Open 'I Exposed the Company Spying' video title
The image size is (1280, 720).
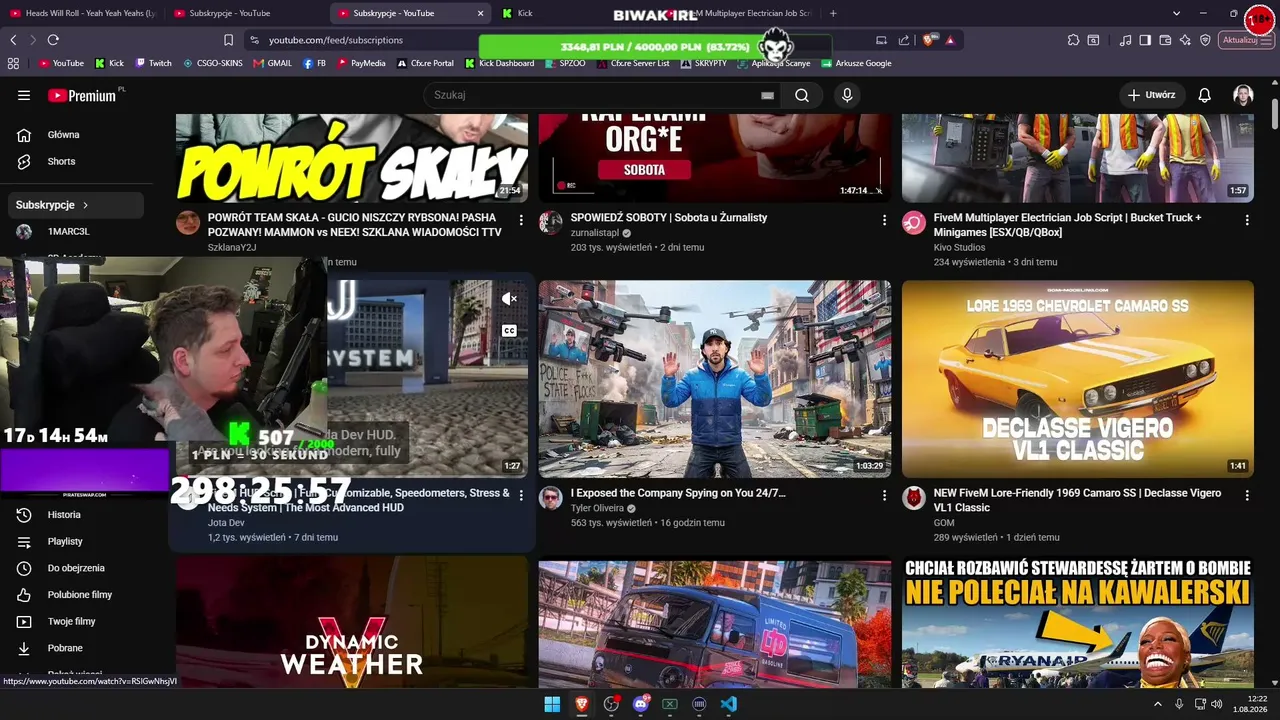[x=678, y=493]
